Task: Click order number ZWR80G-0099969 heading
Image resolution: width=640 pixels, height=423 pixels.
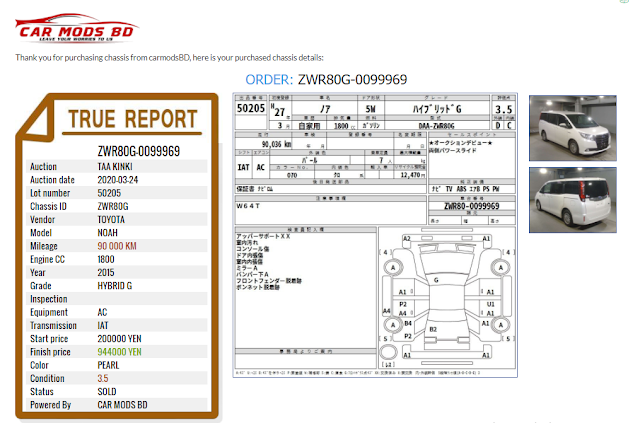Action: coord(352,79)
